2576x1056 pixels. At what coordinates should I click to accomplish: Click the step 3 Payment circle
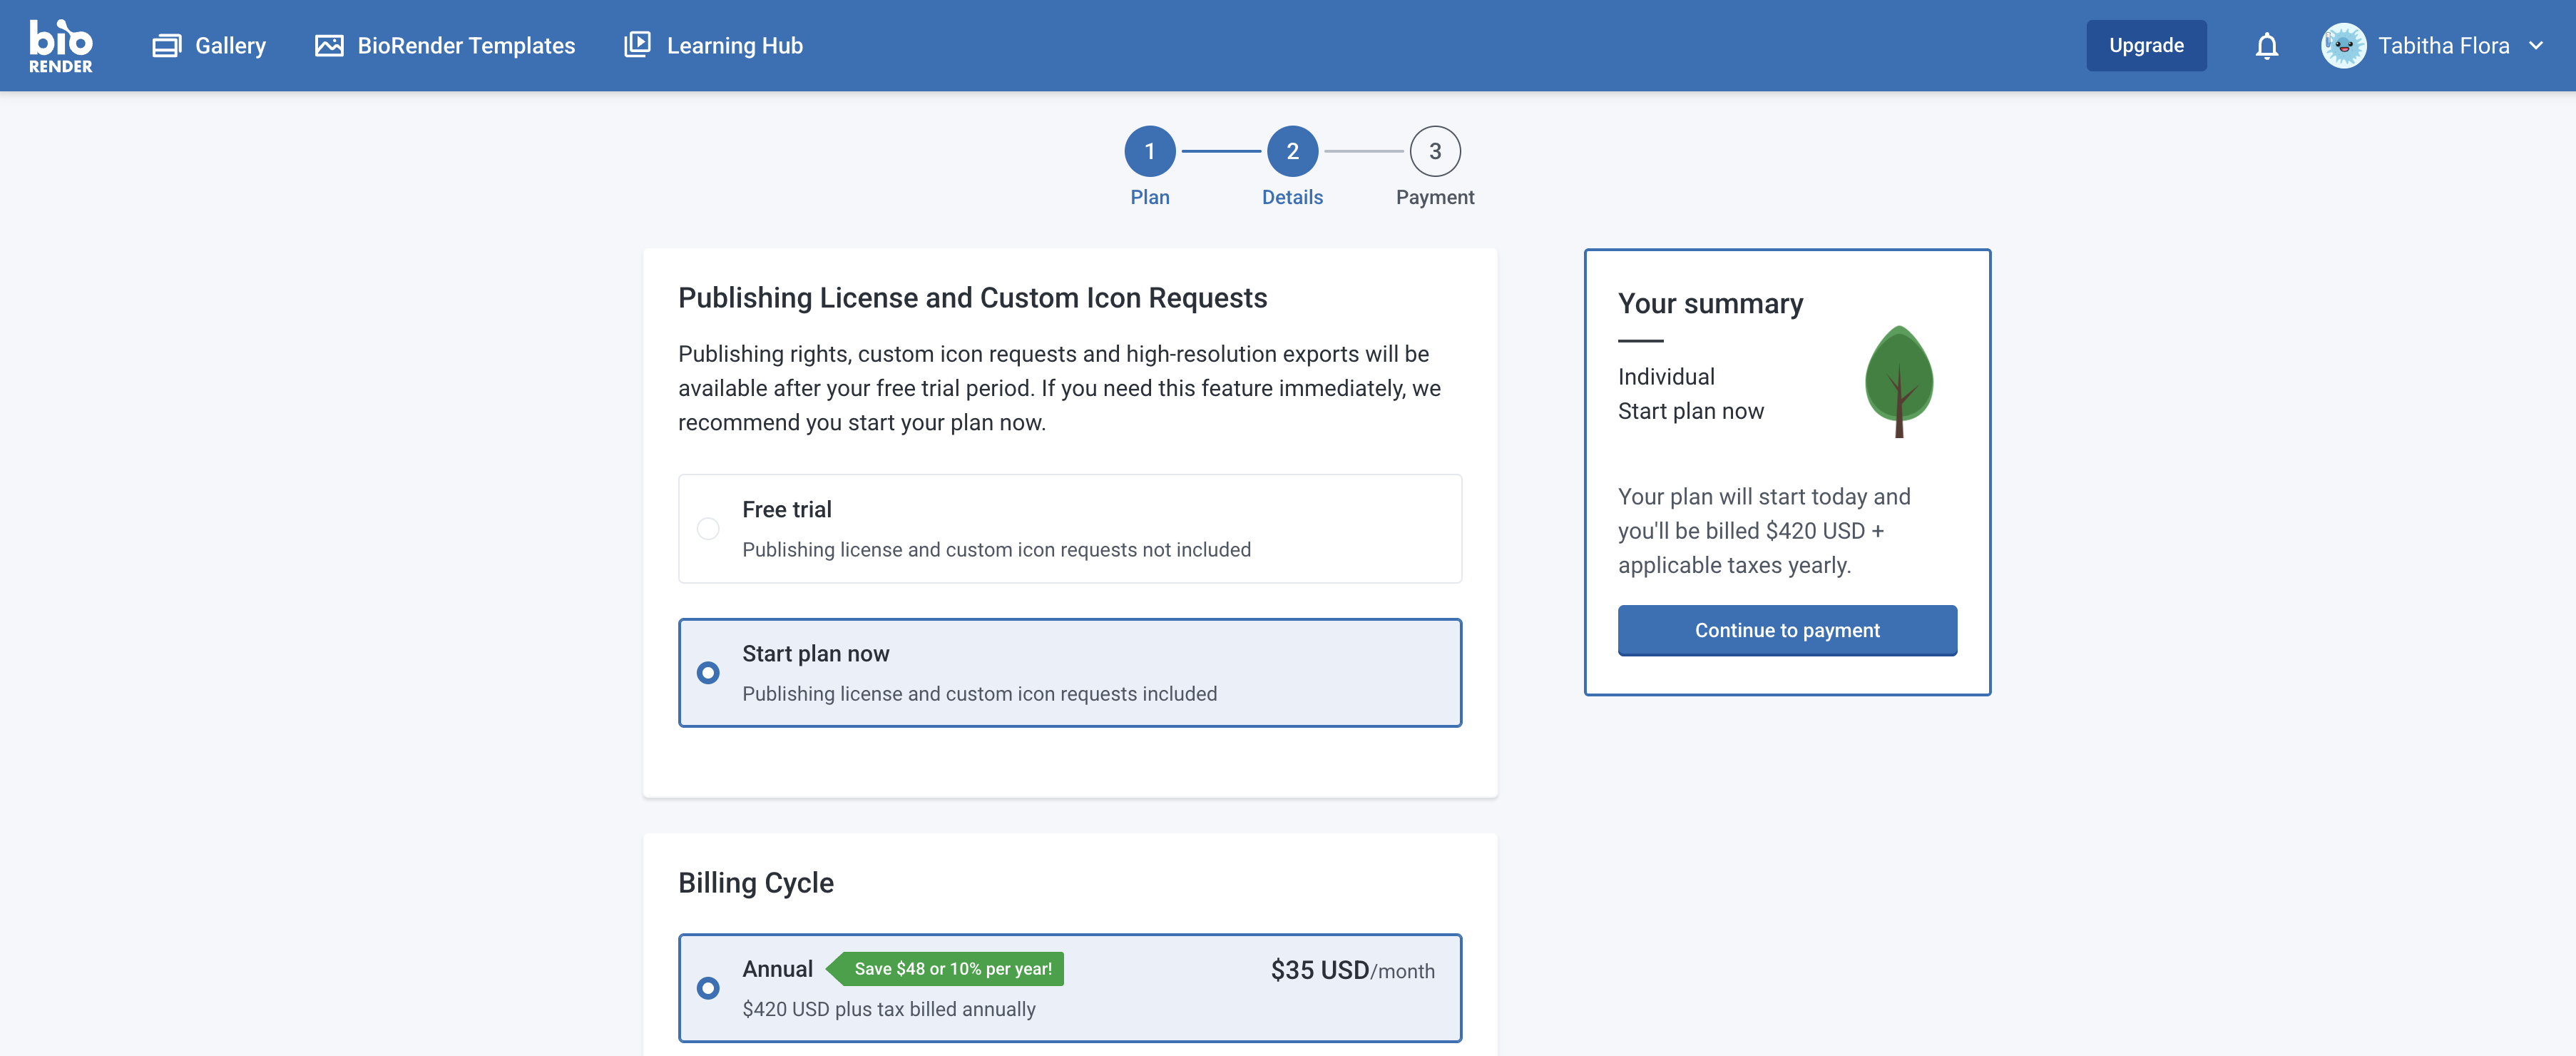tap(1434, 151)
